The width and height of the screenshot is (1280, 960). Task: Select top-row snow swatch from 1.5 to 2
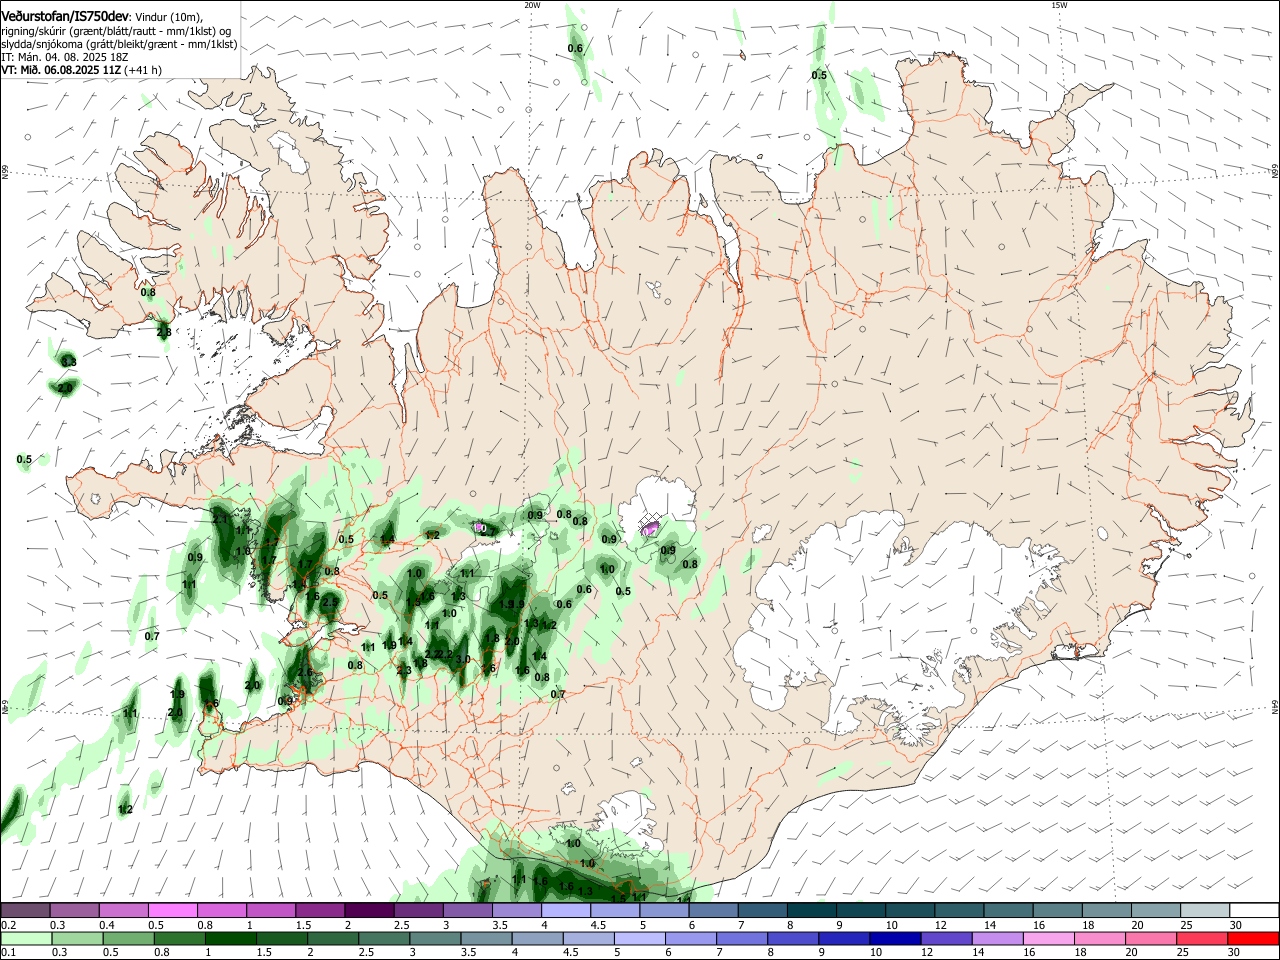[x=320, y=910]
